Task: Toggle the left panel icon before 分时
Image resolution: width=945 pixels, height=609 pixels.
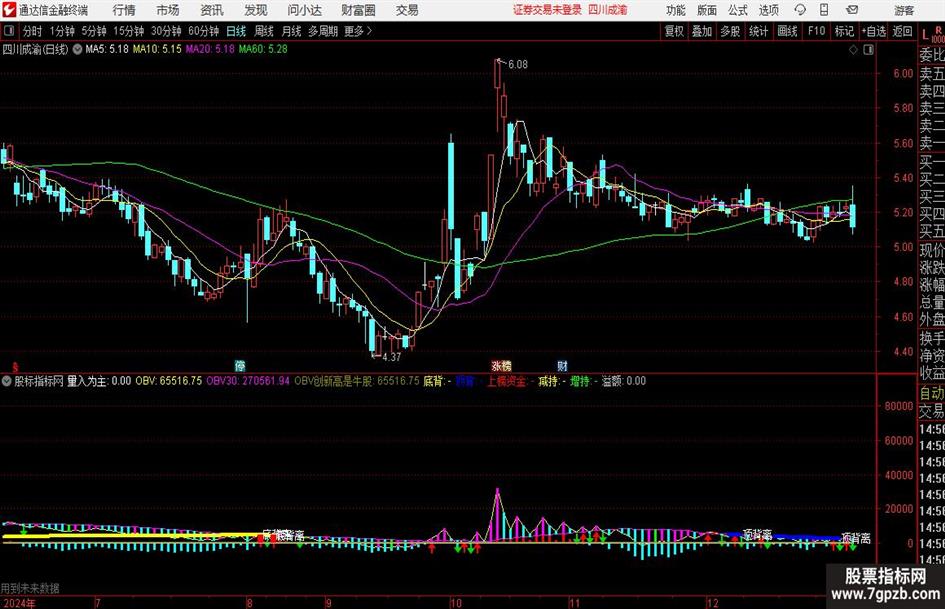Action: point(9,31)
